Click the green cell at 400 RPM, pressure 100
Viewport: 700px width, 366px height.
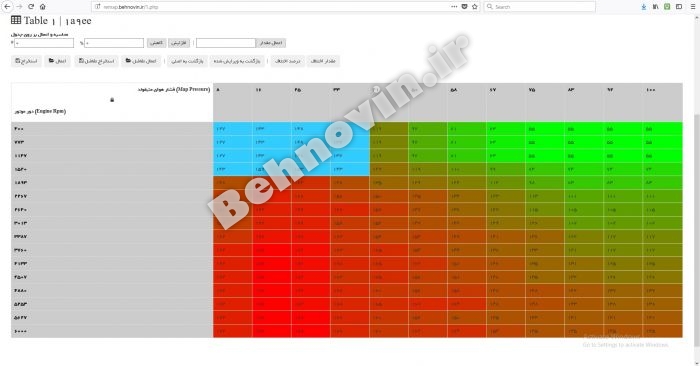point(662,129)
